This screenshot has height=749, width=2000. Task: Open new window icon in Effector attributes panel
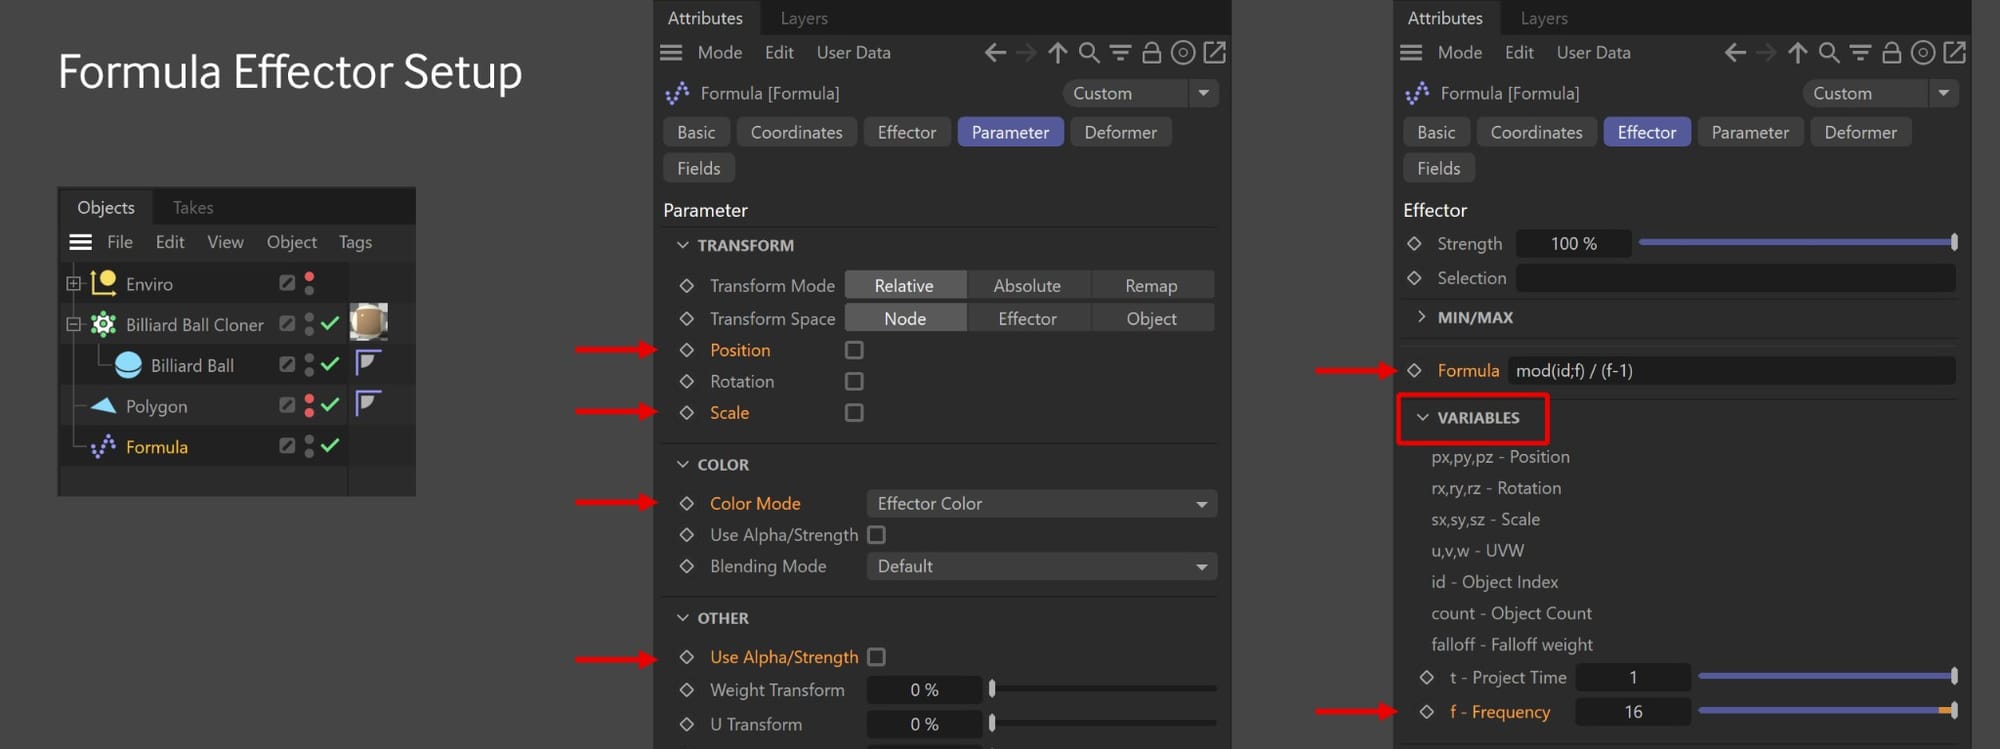1954,53
